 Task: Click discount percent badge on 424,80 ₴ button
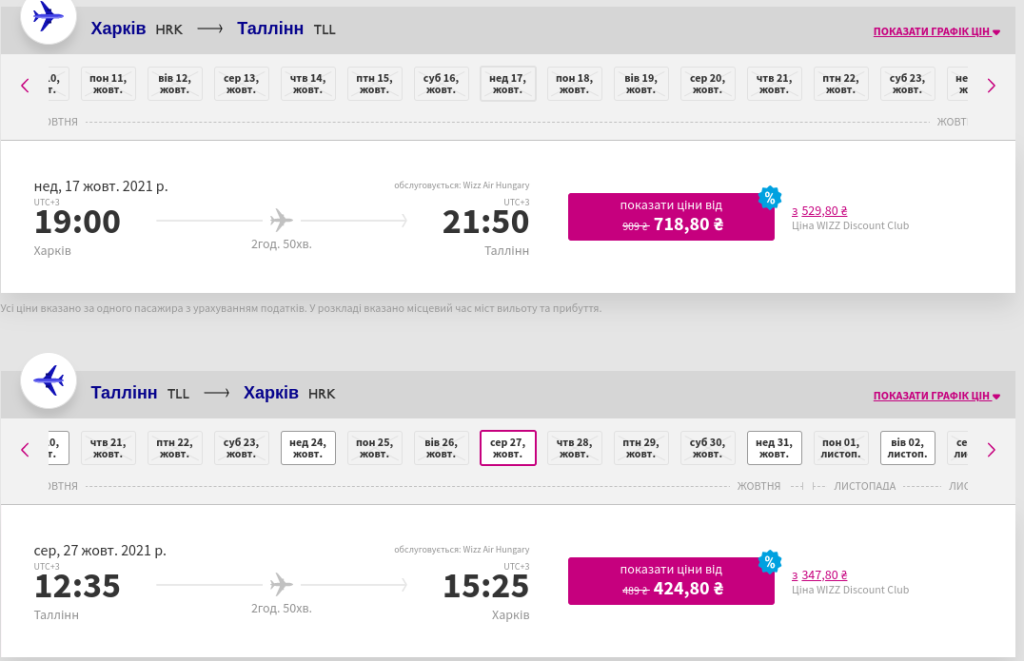pyautogui.click(x=769, y=561)
